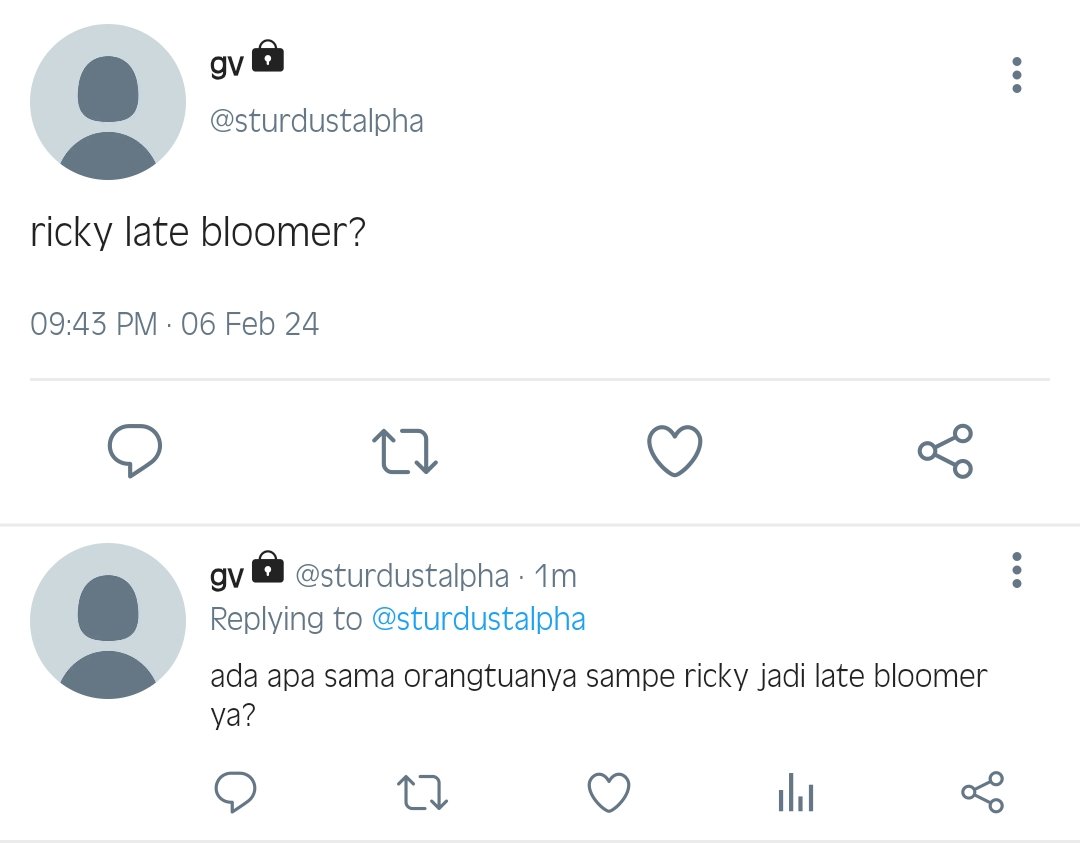Open reply box on the 1m reply tweet
The height and width of the screenshot is (843, 1080).
point(236,792)
